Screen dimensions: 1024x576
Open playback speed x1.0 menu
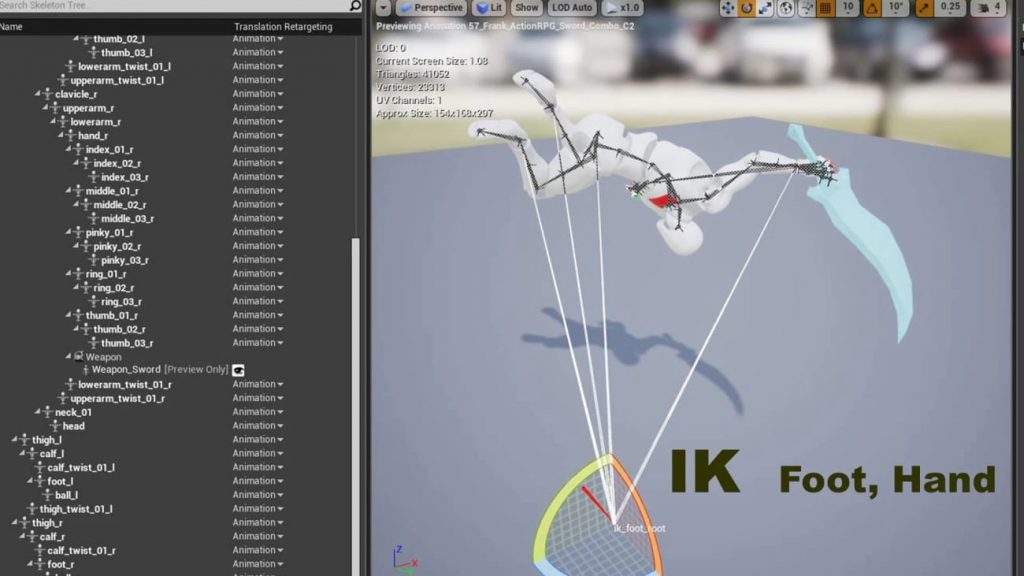(622, 8)
